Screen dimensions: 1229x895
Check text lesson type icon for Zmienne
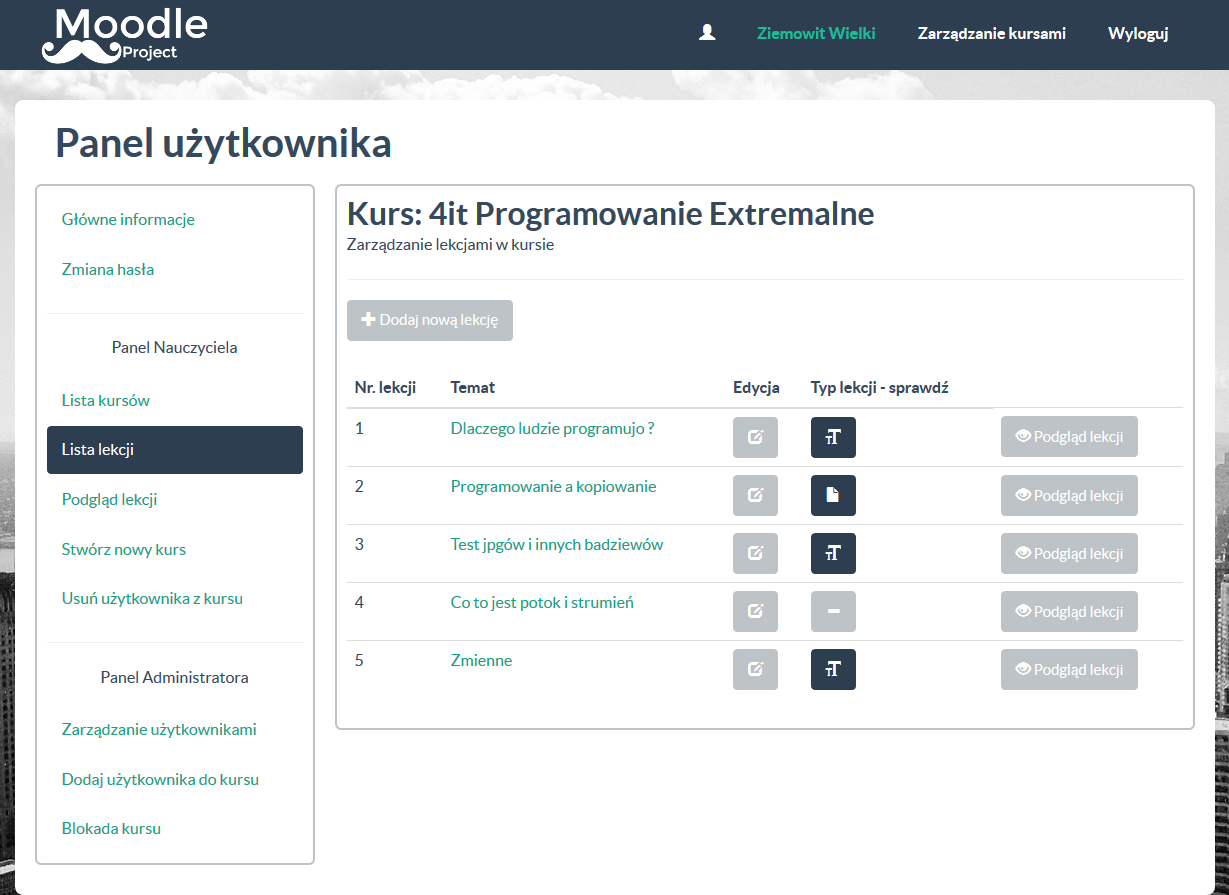[x=833, y=669]
